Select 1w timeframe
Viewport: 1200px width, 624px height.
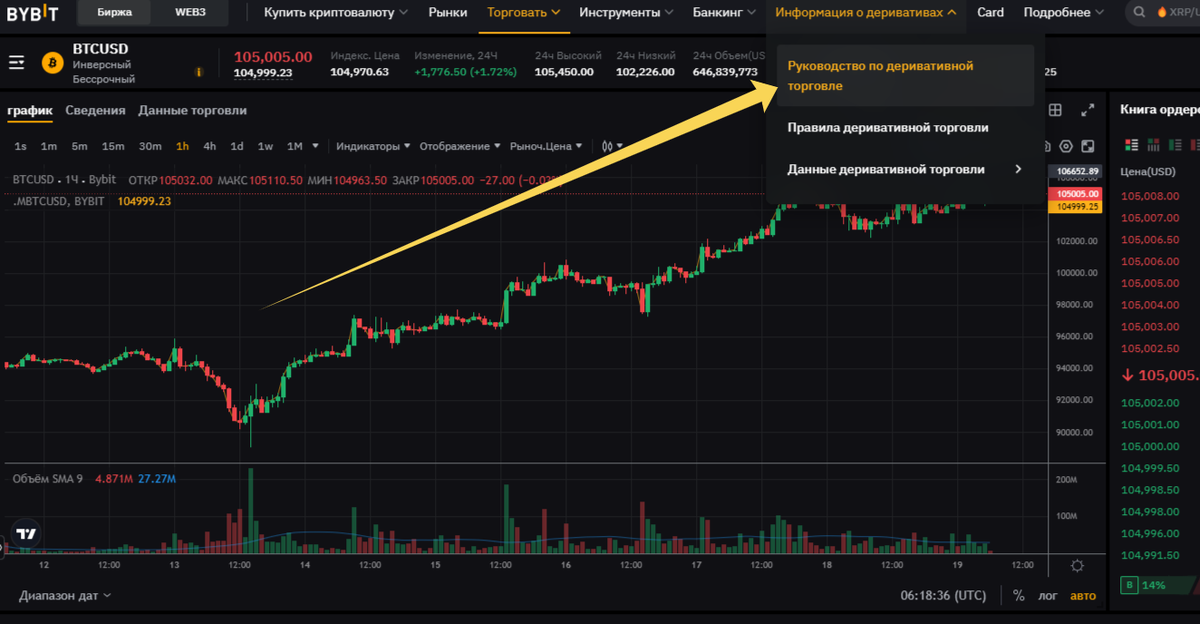(x=265, y=146)
